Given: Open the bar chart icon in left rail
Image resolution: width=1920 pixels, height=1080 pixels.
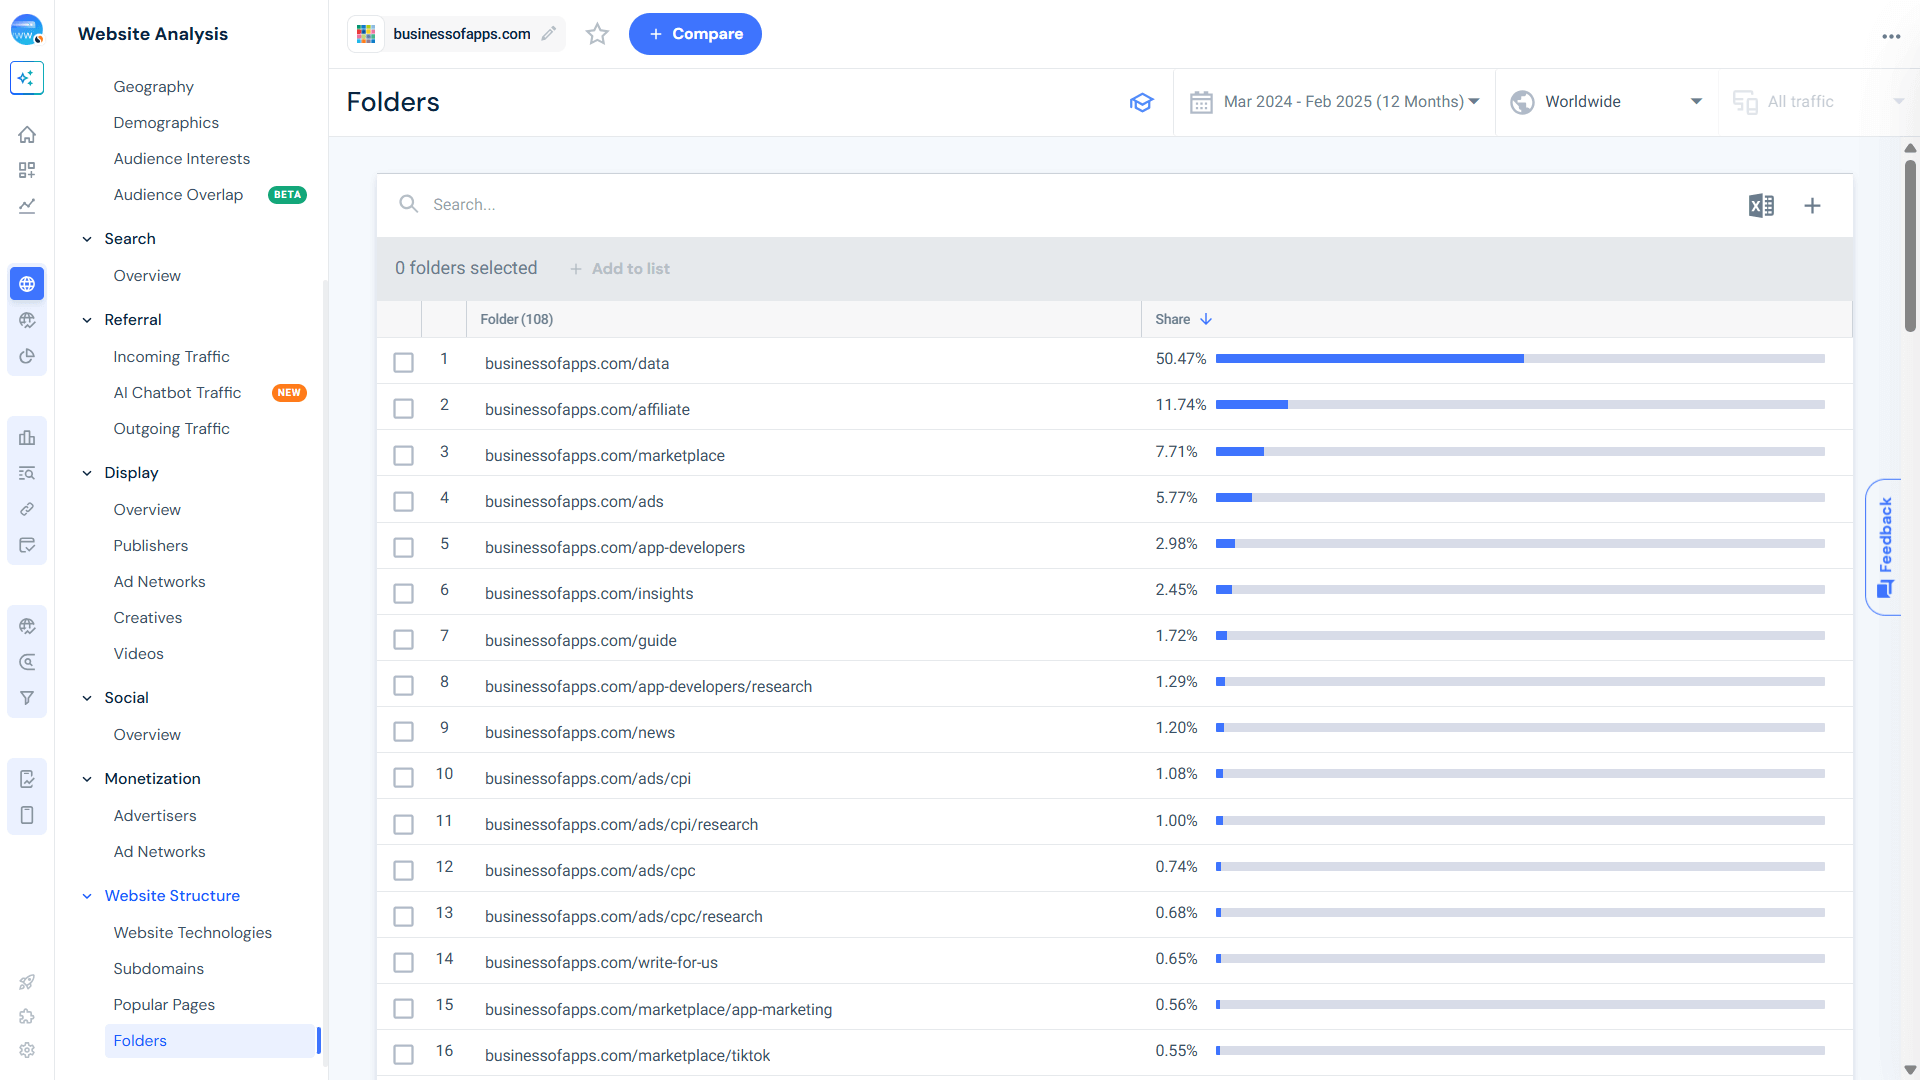Looking at the screenshot, I should tap(27, 438).
